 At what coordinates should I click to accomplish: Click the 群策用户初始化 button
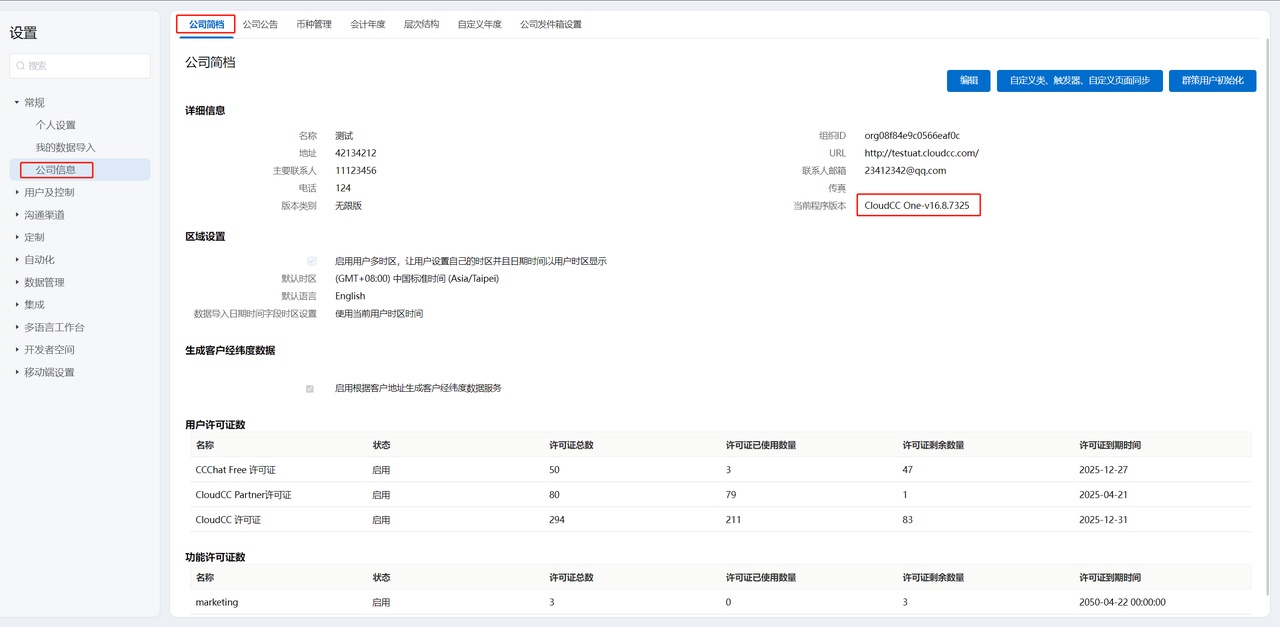pos(1212,80)
